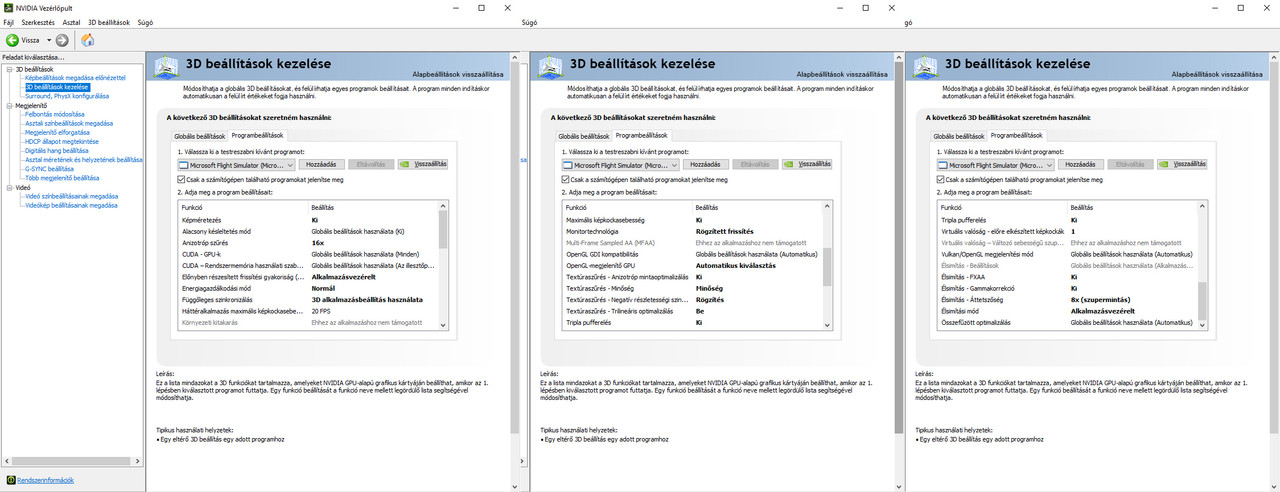
Task: Click Hozzáadás button in the middle pane
Action: (706, 164)
